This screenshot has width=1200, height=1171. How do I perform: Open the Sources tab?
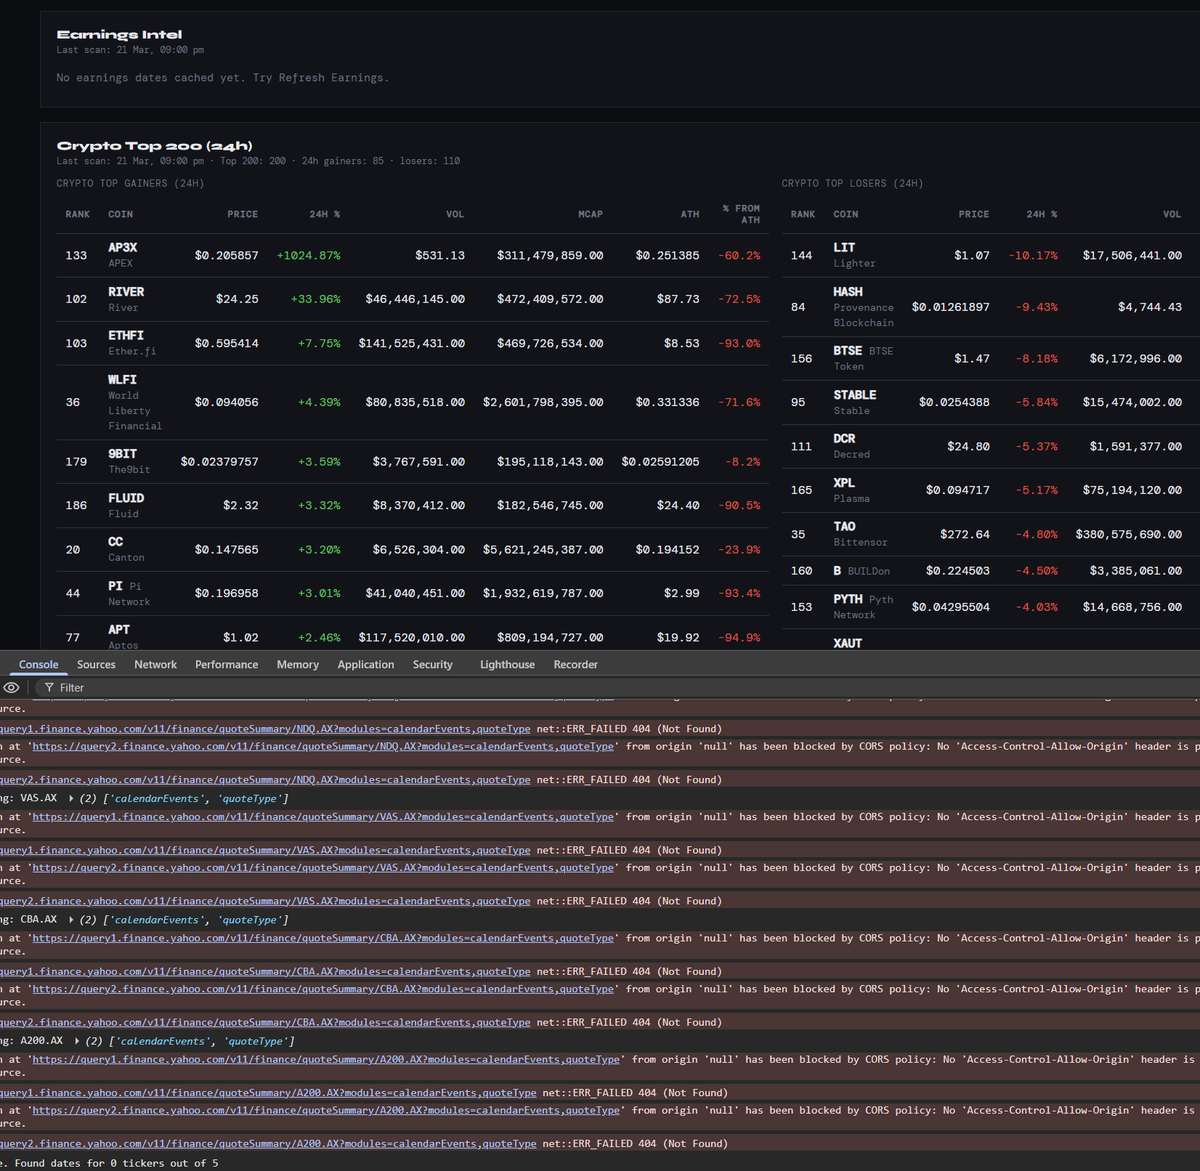96,664
